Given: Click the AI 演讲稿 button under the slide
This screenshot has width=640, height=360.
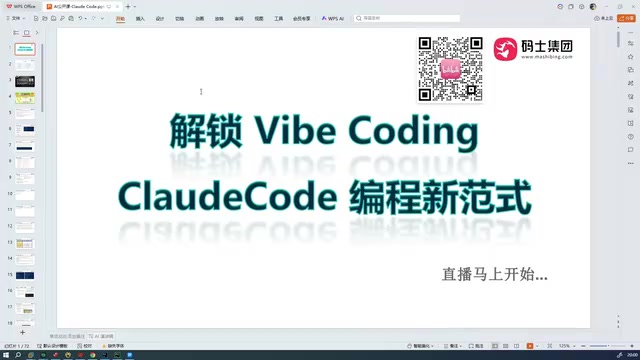Looking at the screenshot, I should pos(101,336).
